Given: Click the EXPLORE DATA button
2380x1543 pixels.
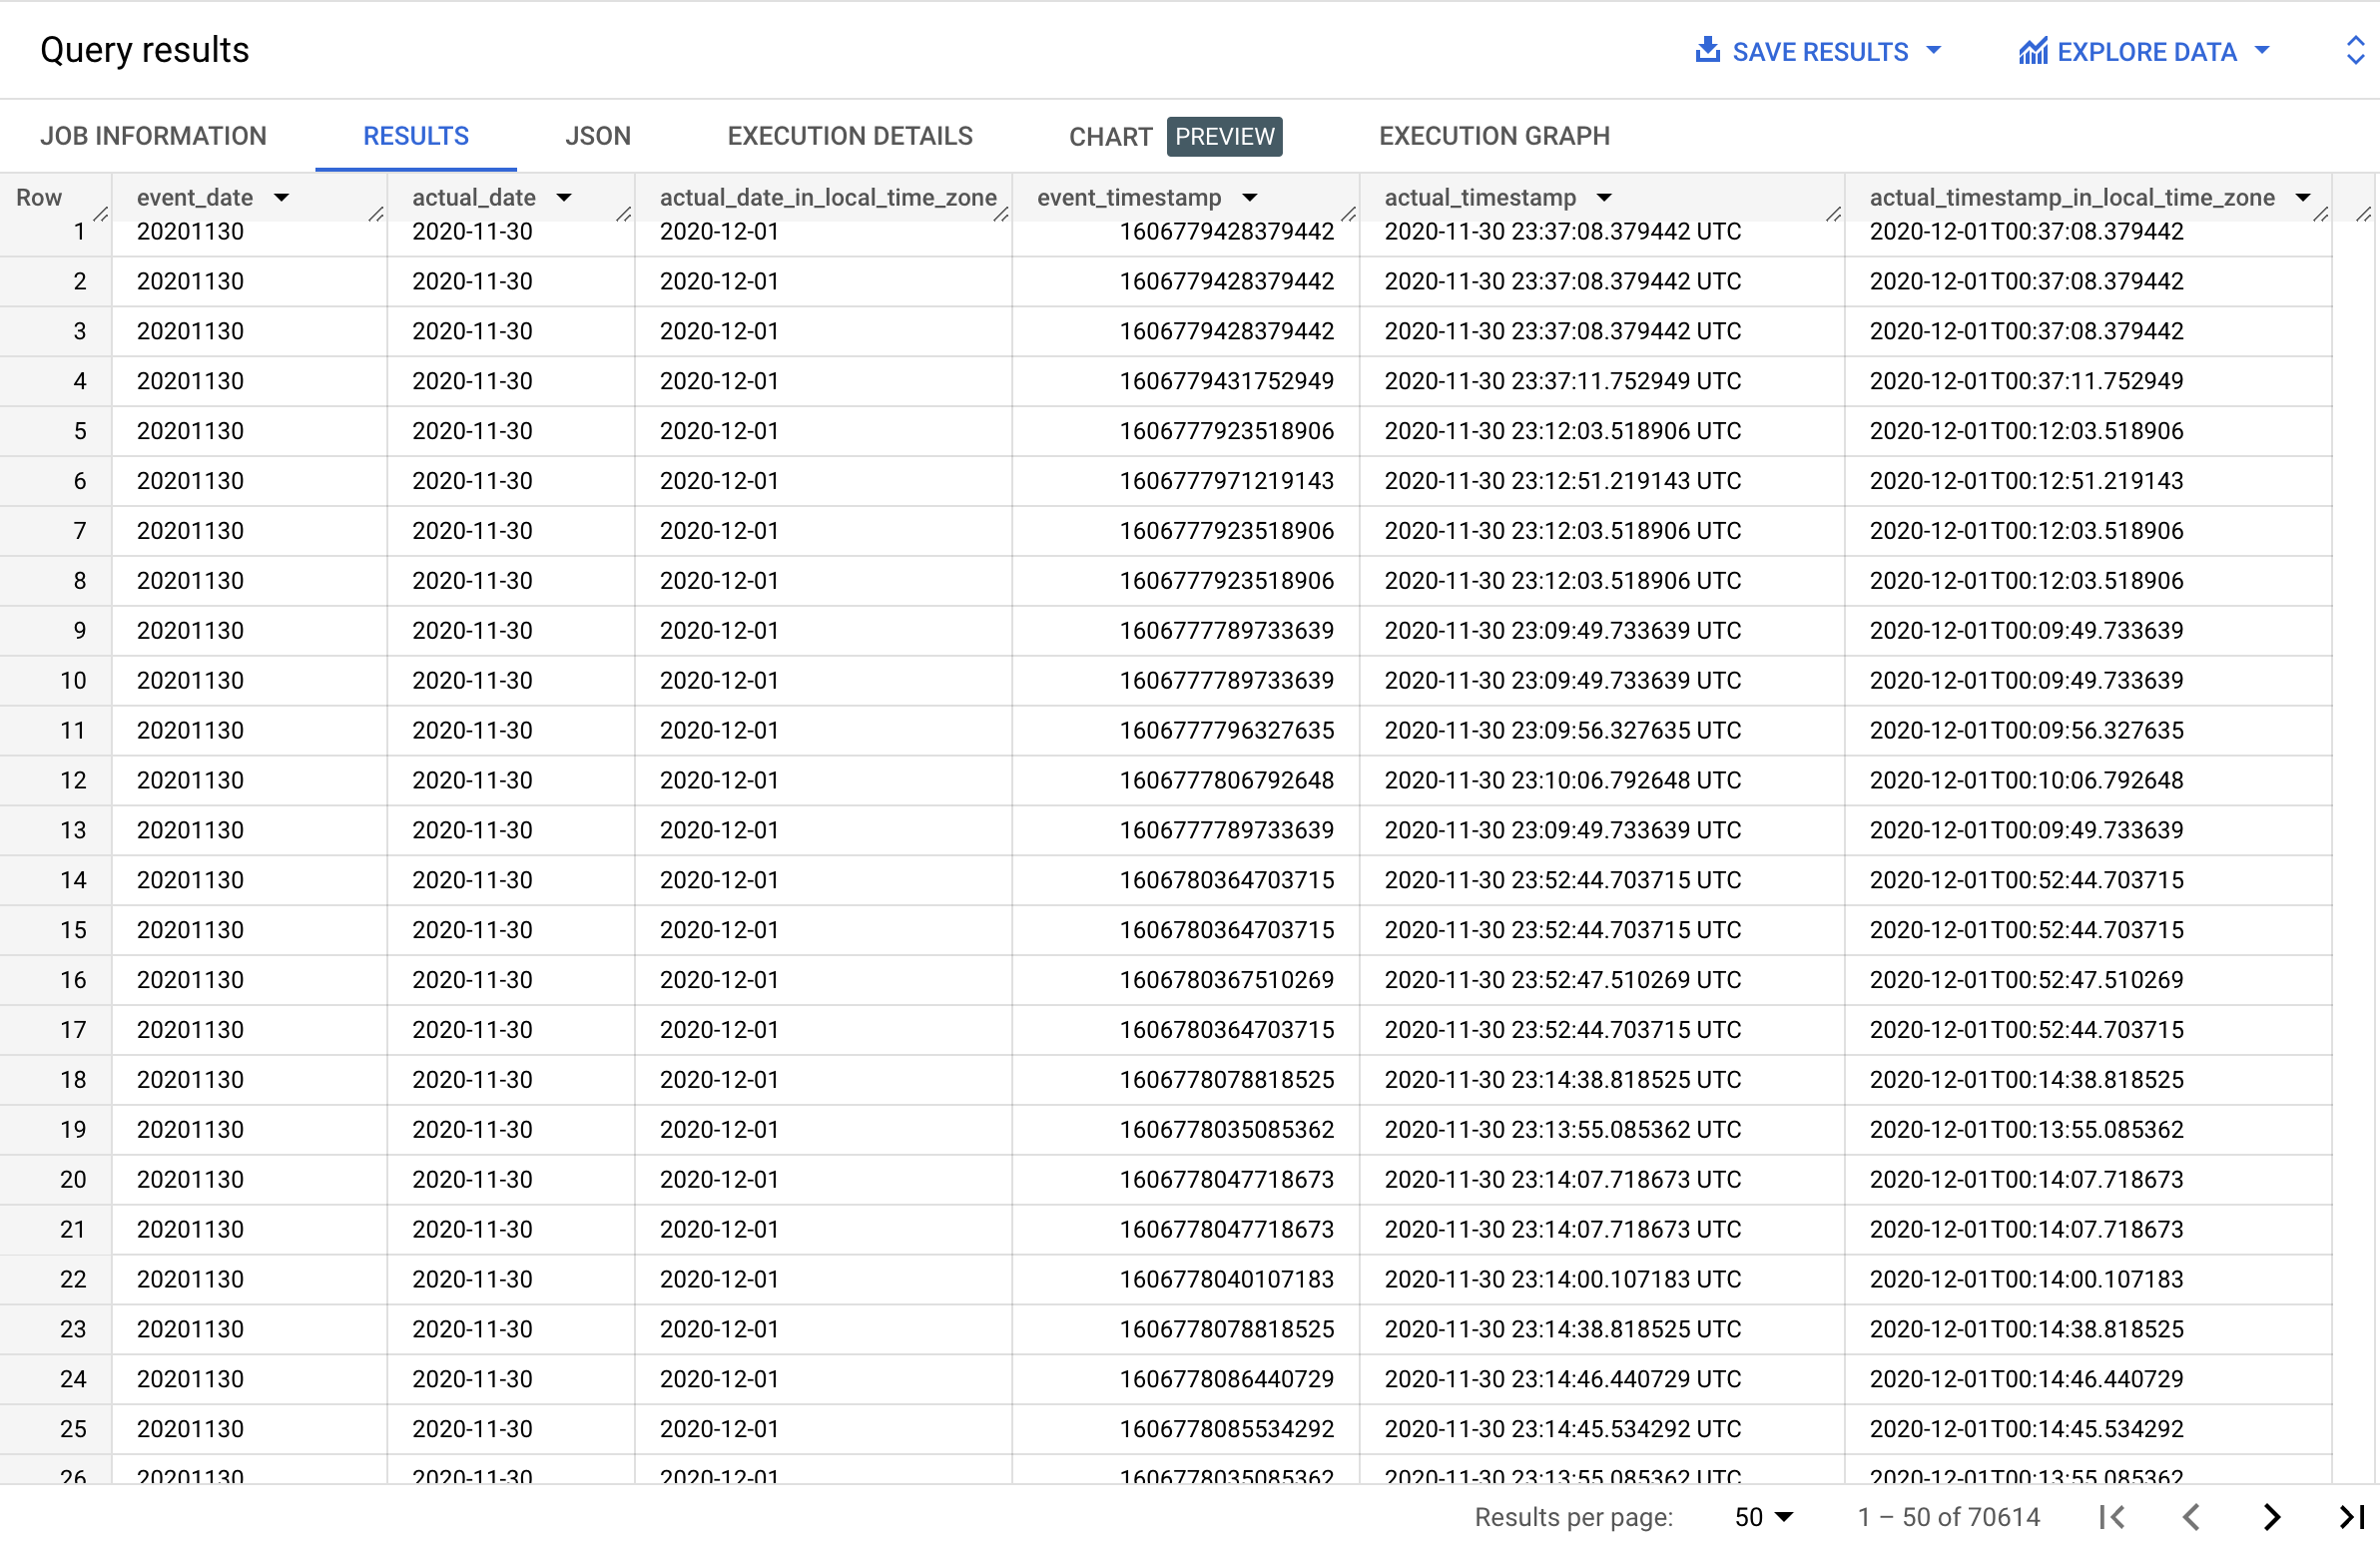Looking at the screenshot, I should (x=2145, y=50).
